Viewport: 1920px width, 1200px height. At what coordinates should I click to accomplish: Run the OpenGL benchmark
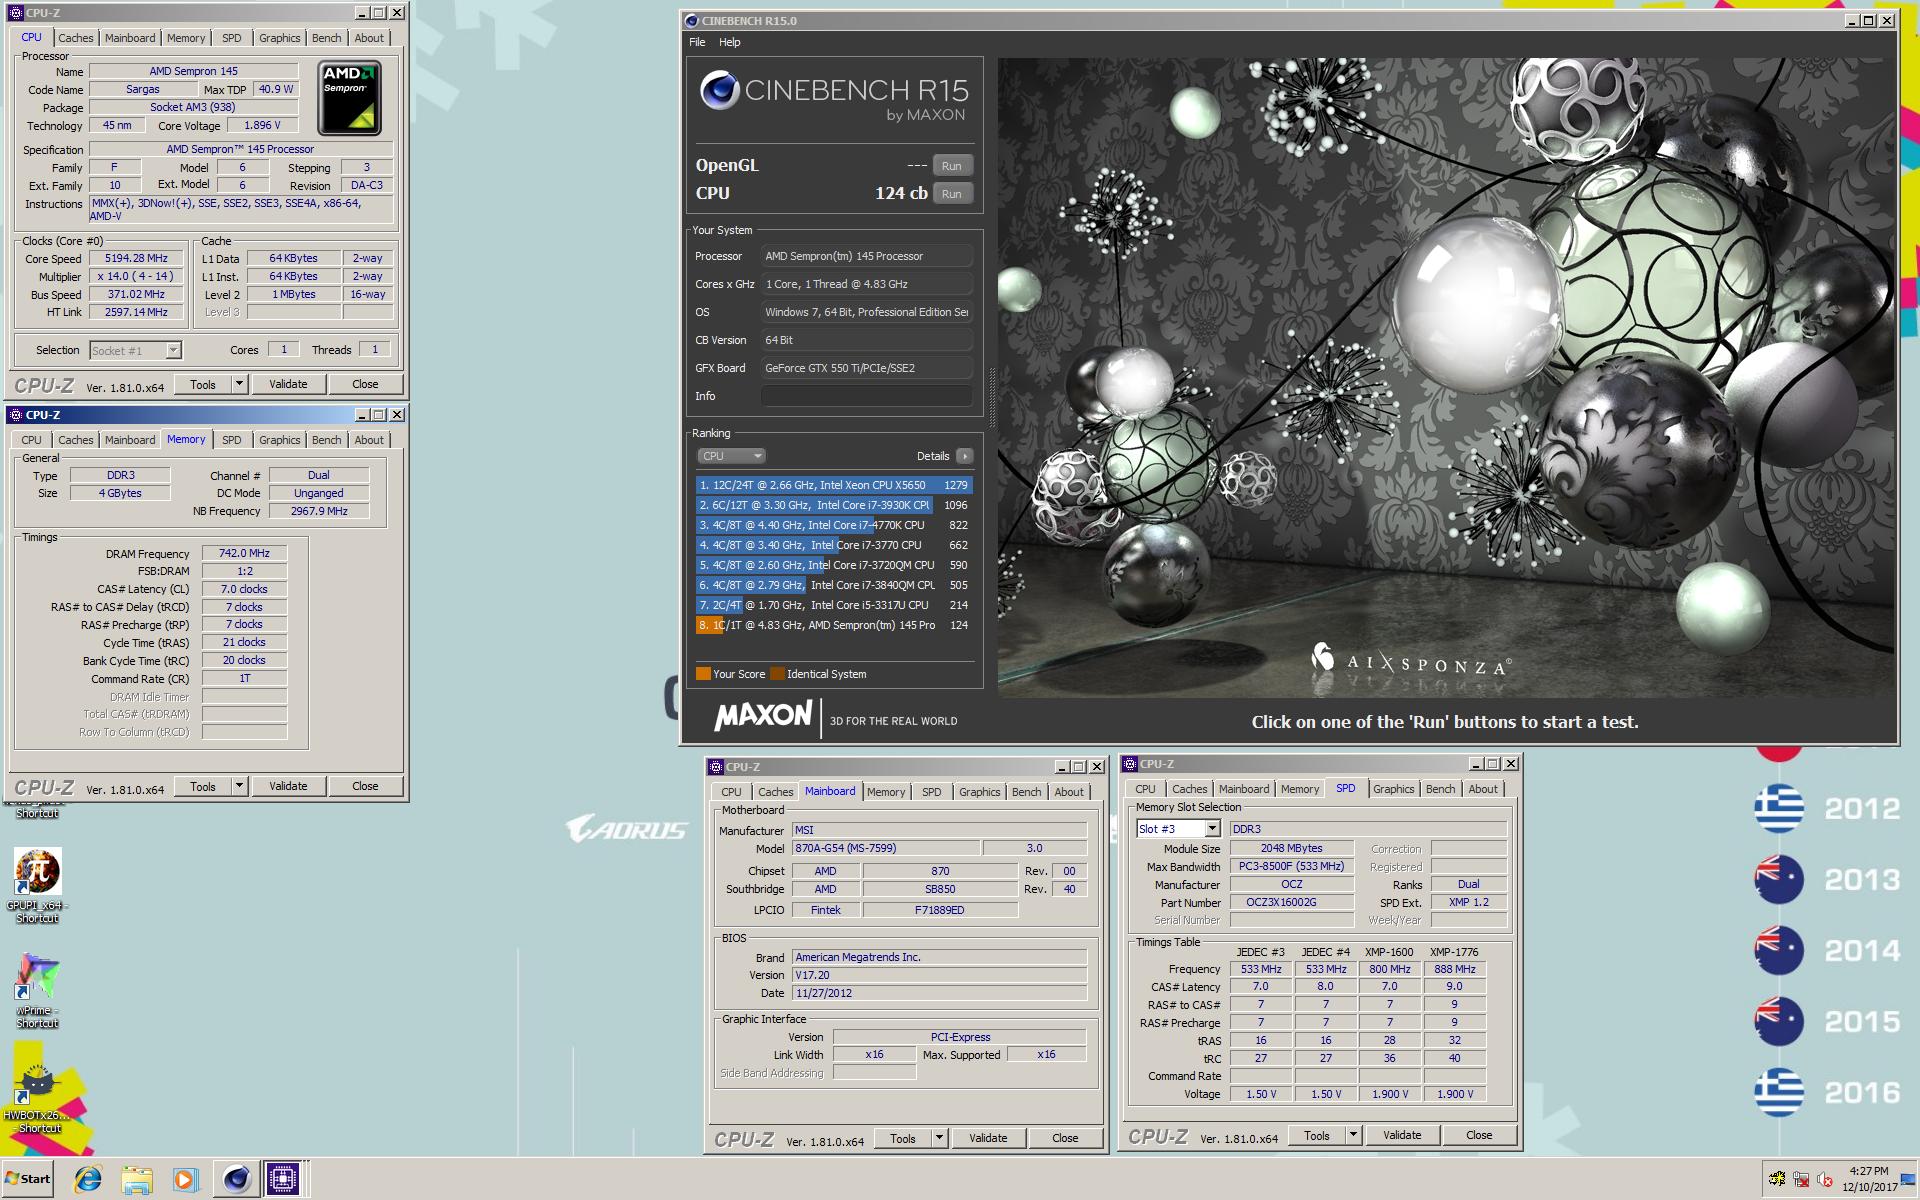[x=952, y=166]
